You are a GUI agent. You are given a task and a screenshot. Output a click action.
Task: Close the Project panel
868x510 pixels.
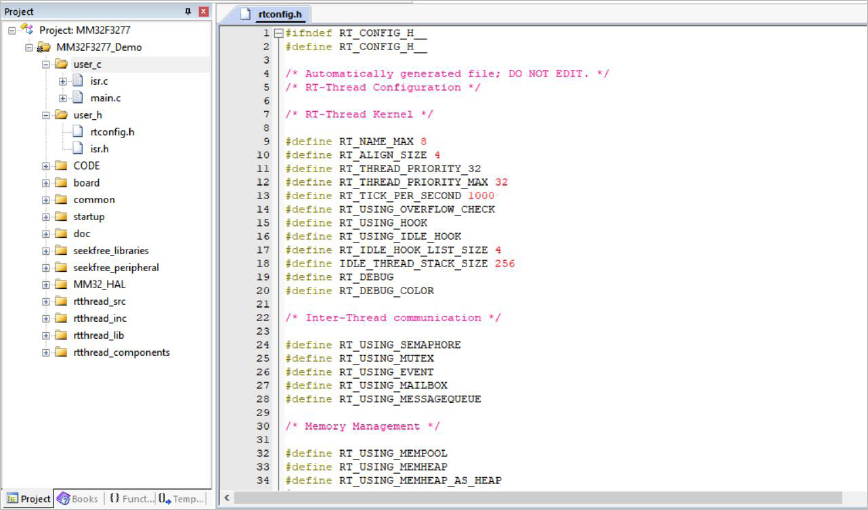(x=204, y=11)
